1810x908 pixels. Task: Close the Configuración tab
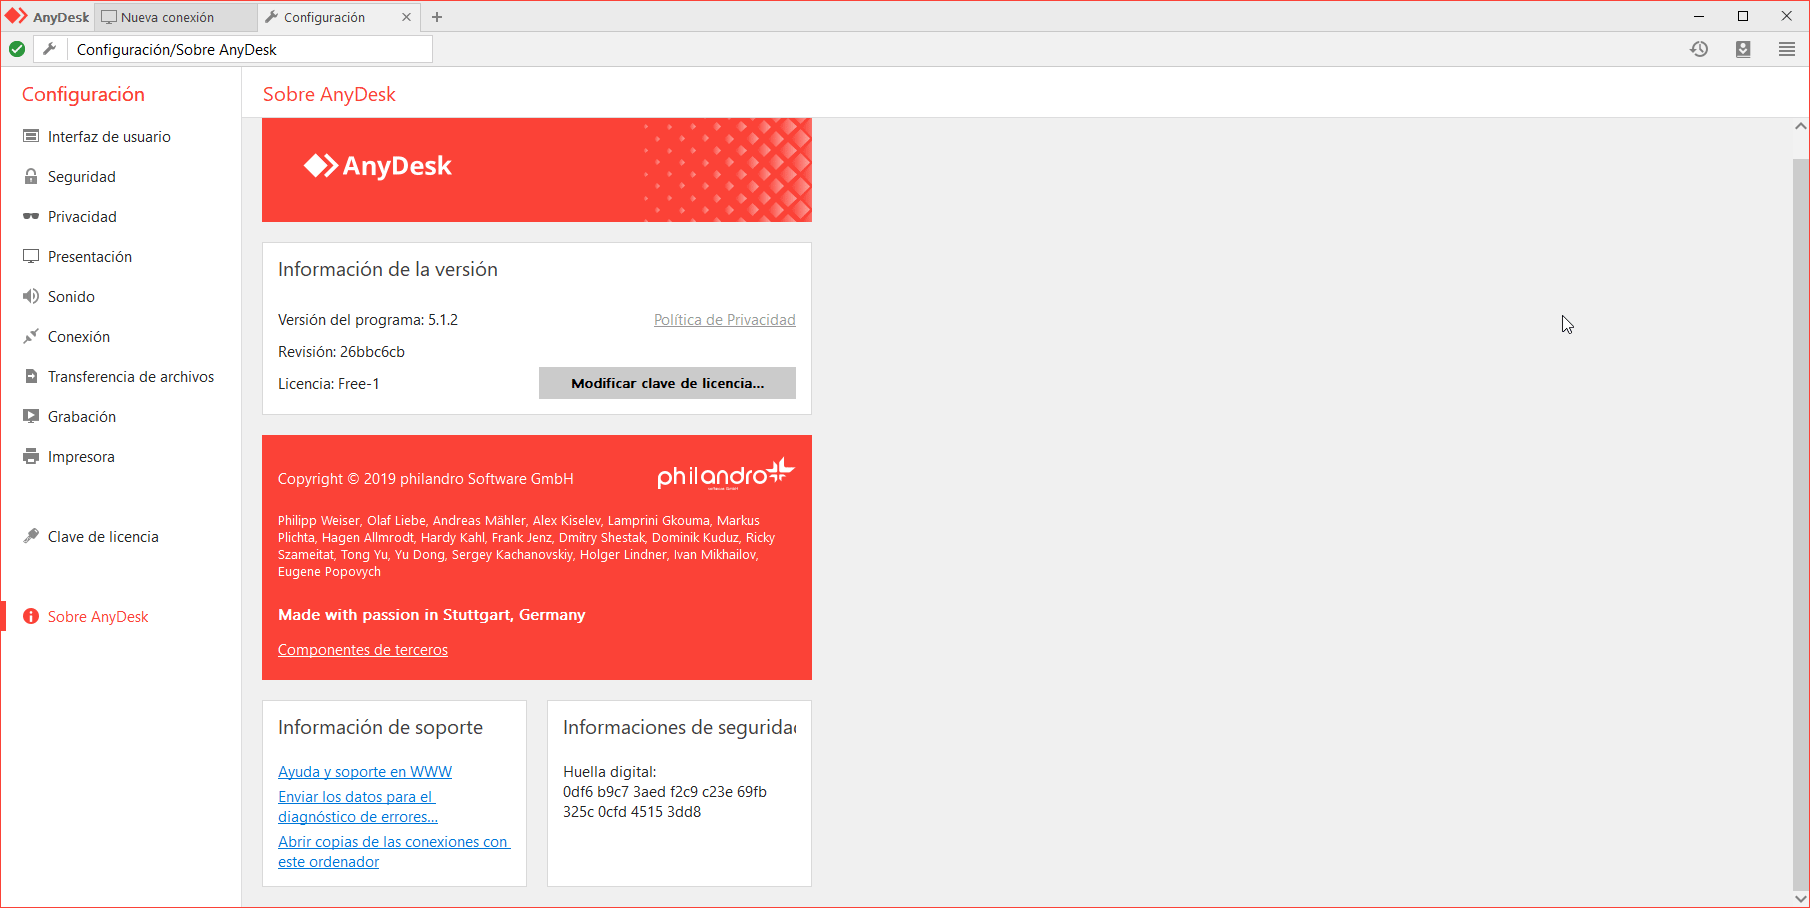click(x=406, y=17)
